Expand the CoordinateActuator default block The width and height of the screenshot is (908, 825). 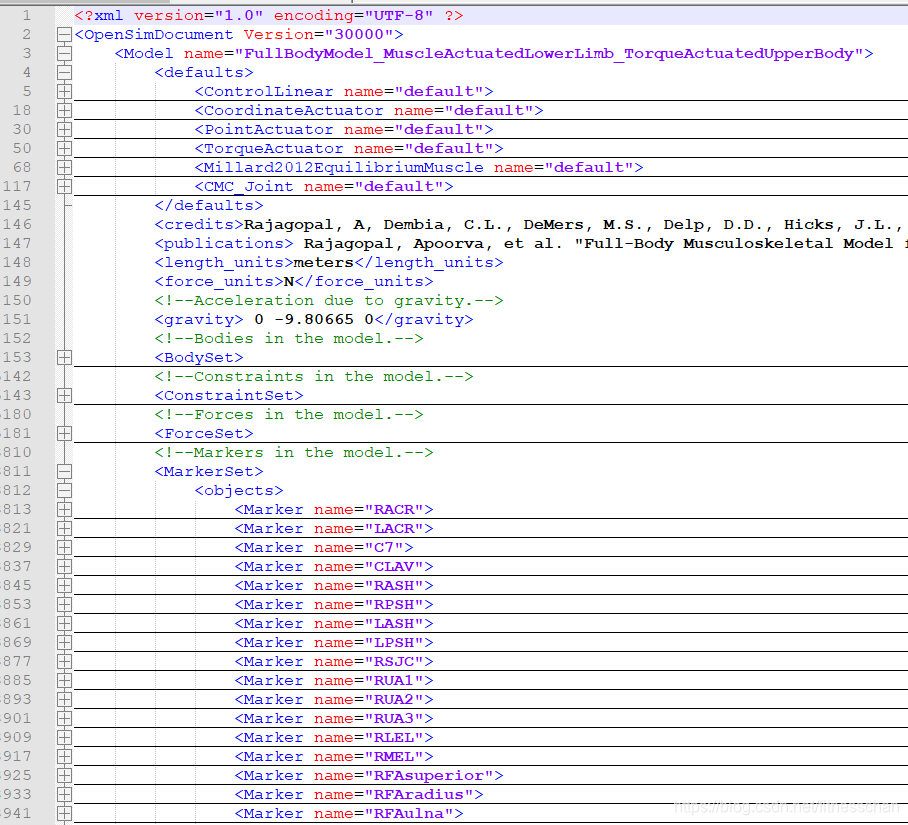[x=64, y=111]
